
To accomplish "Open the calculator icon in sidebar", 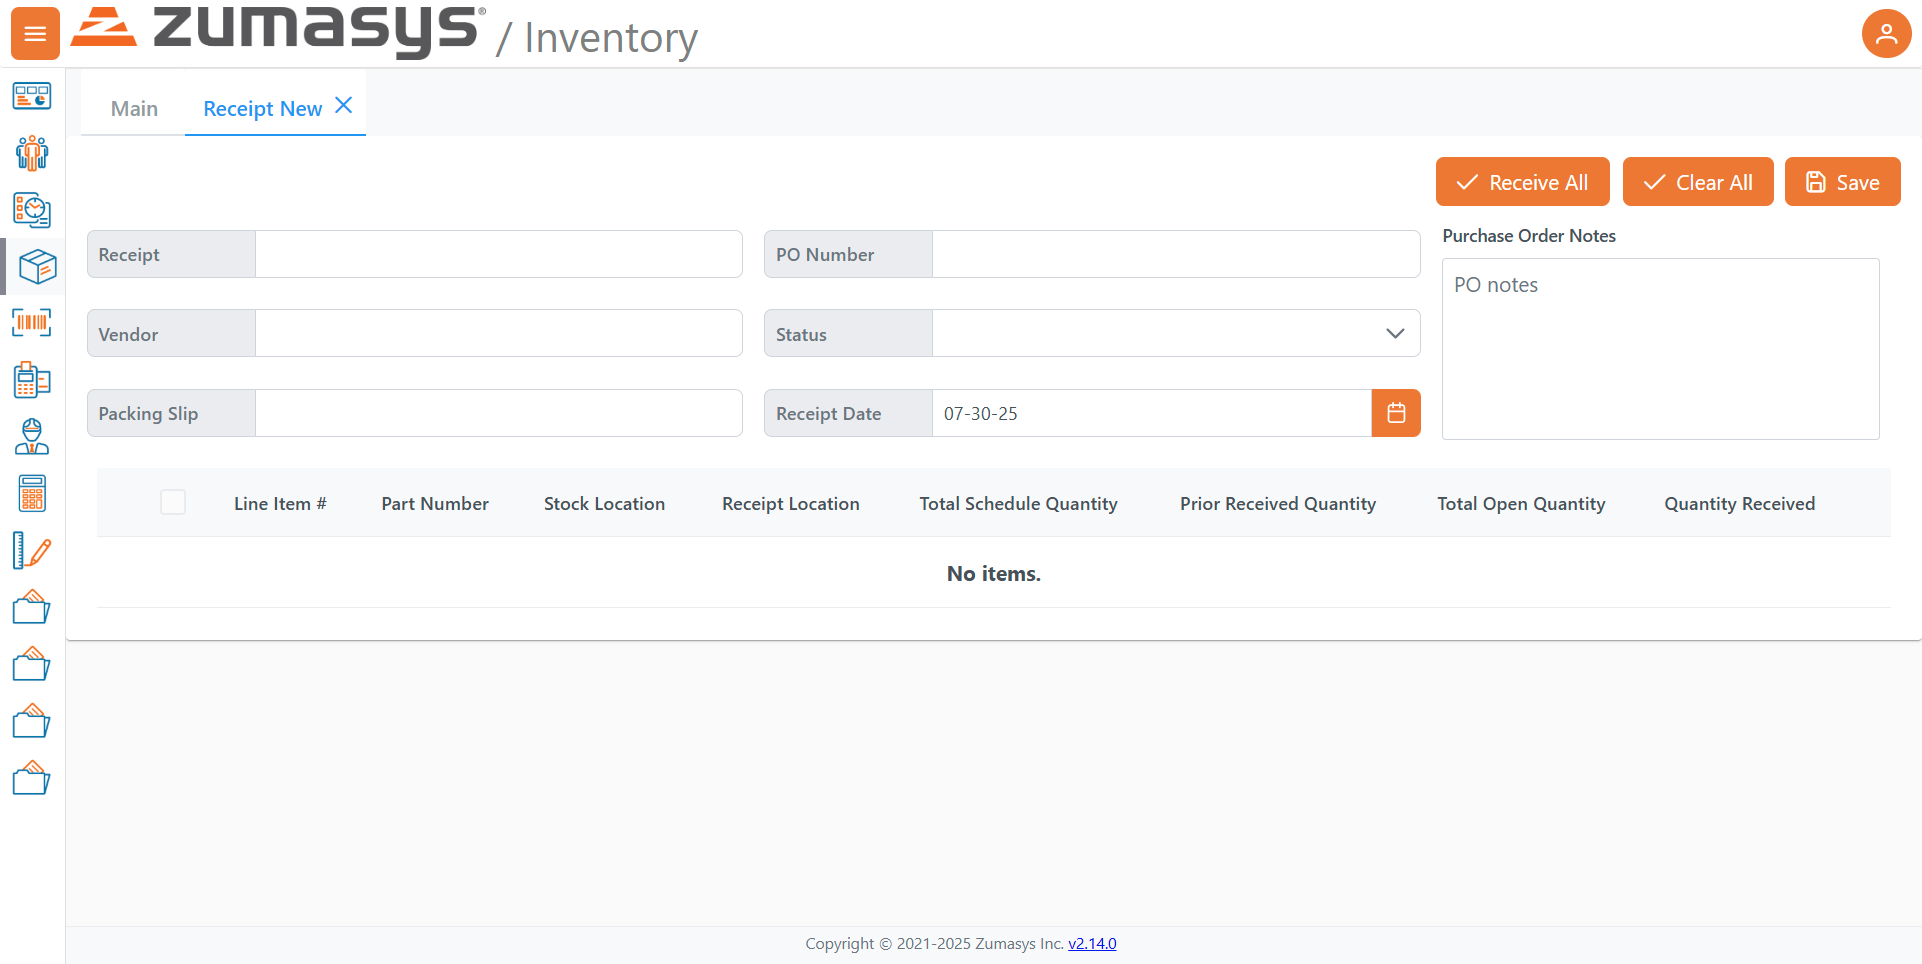I will 32,494.
